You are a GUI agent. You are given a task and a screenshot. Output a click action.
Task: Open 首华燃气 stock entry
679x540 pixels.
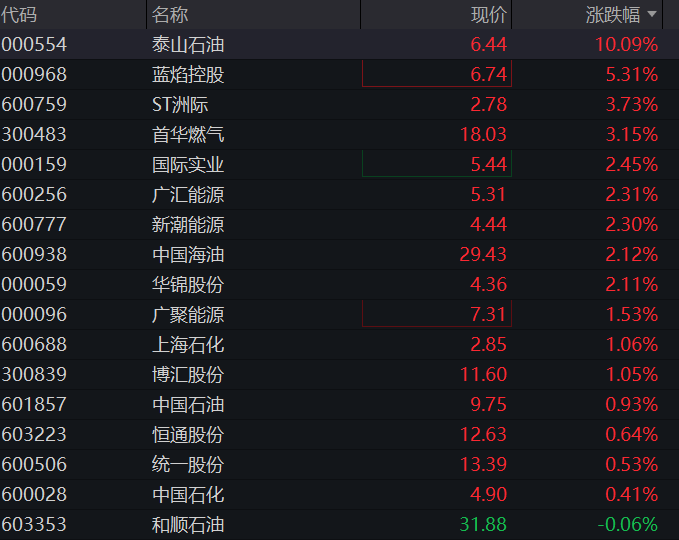[188, 134]
